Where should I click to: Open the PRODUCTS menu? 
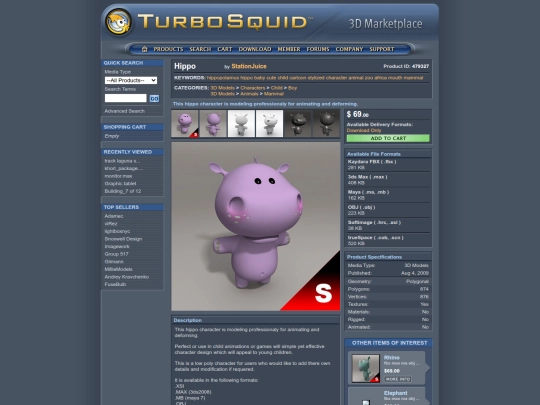(168, 49)
